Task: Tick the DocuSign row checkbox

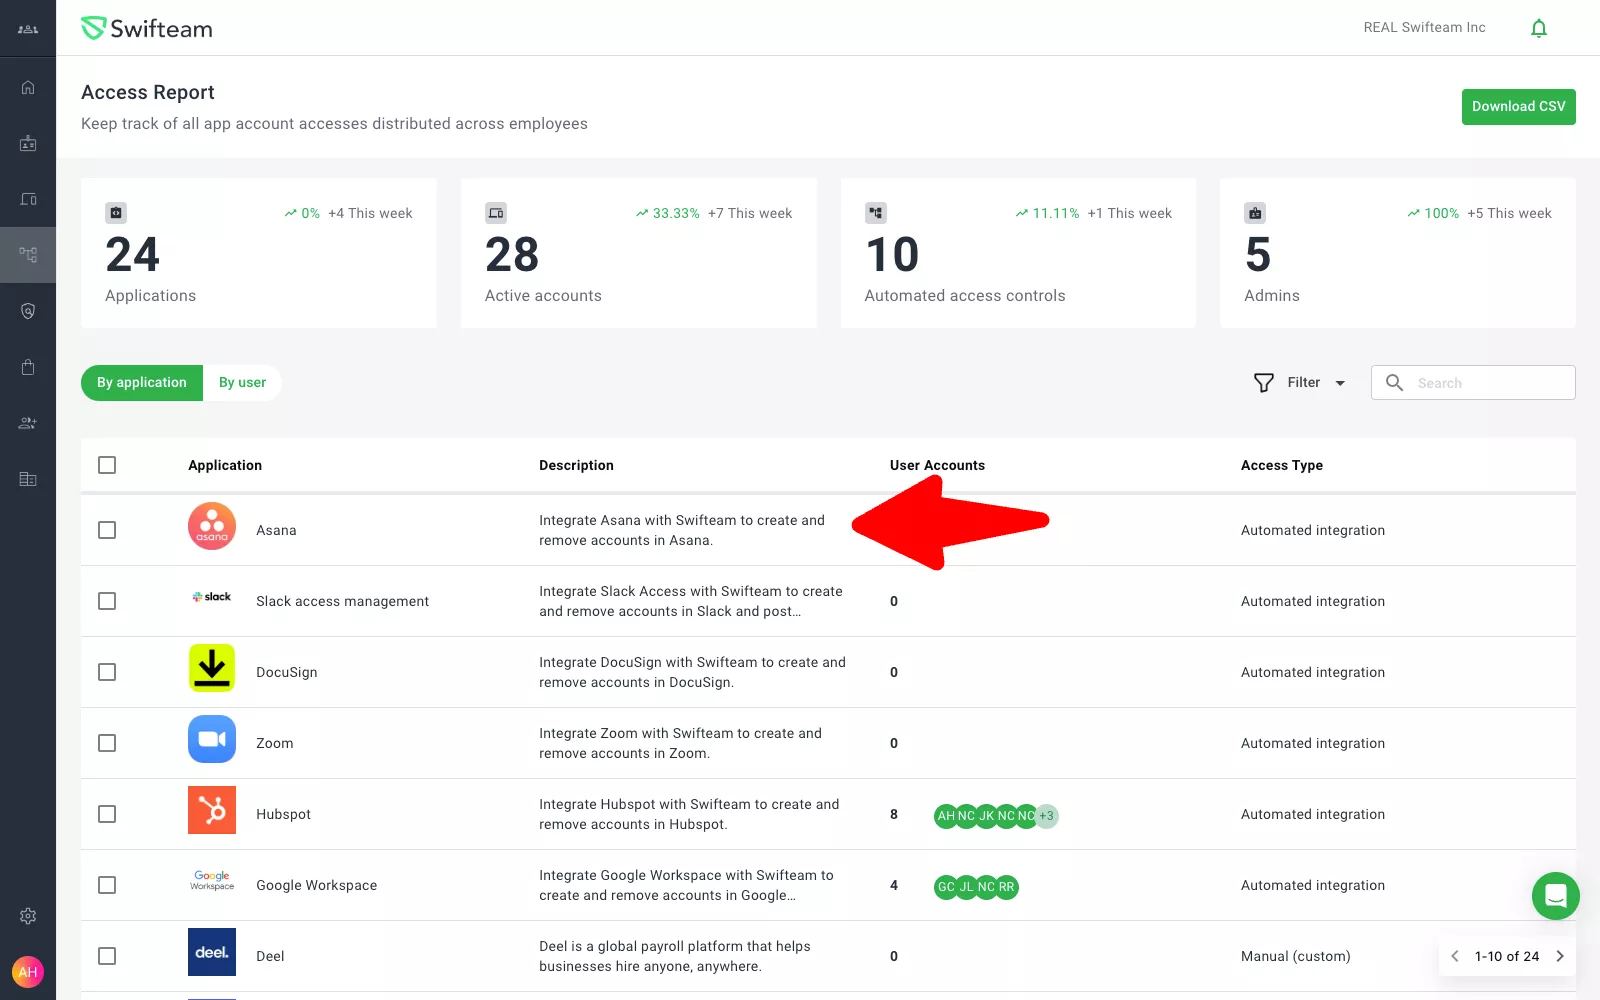Action: click(107, 672)
